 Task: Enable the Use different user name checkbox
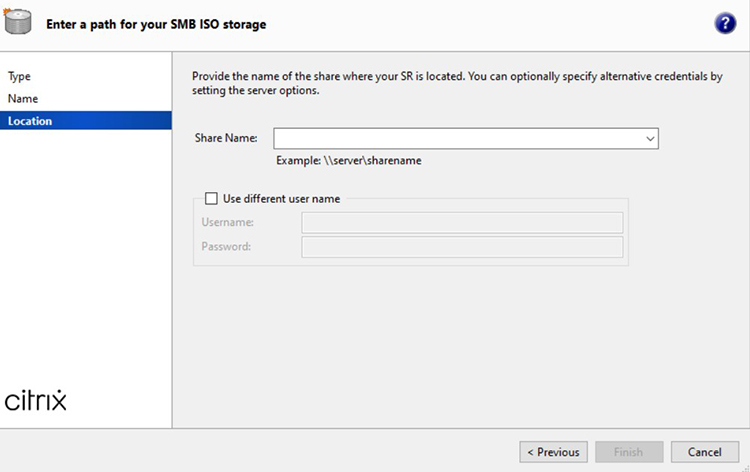[x=210, y=199]
